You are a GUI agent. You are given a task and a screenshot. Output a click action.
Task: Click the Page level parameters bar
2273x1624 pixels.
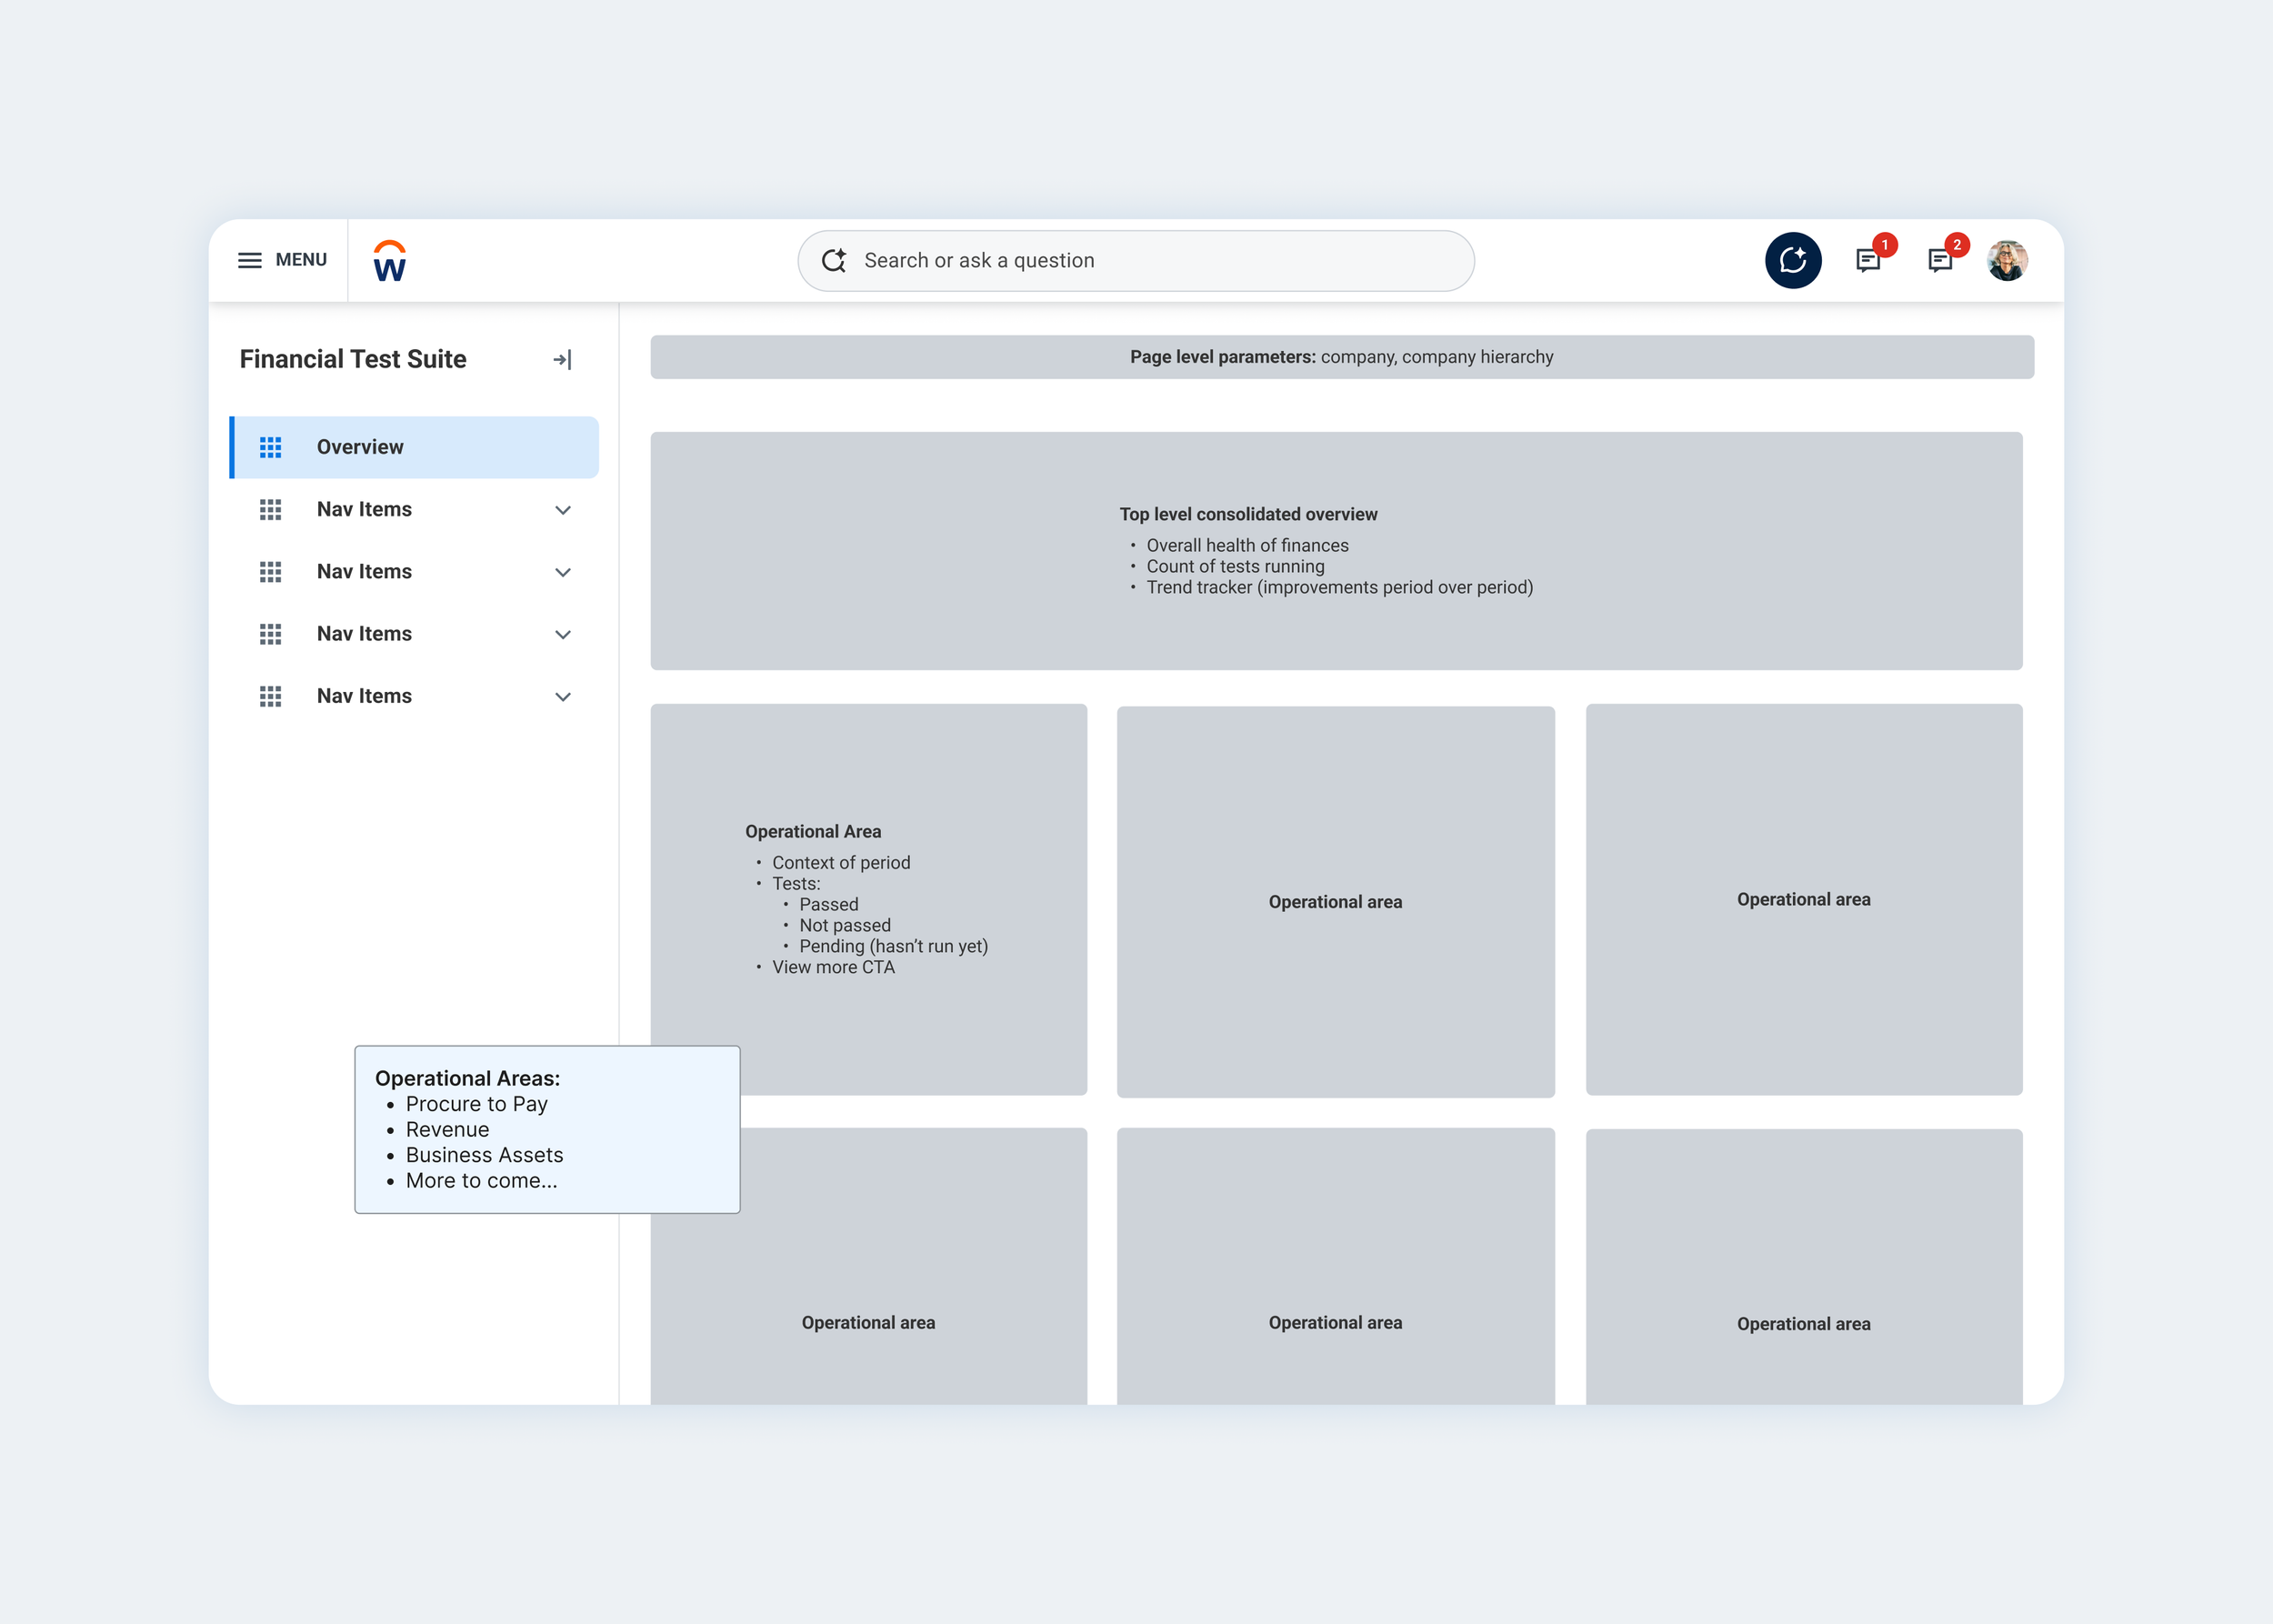[1341, 357]
